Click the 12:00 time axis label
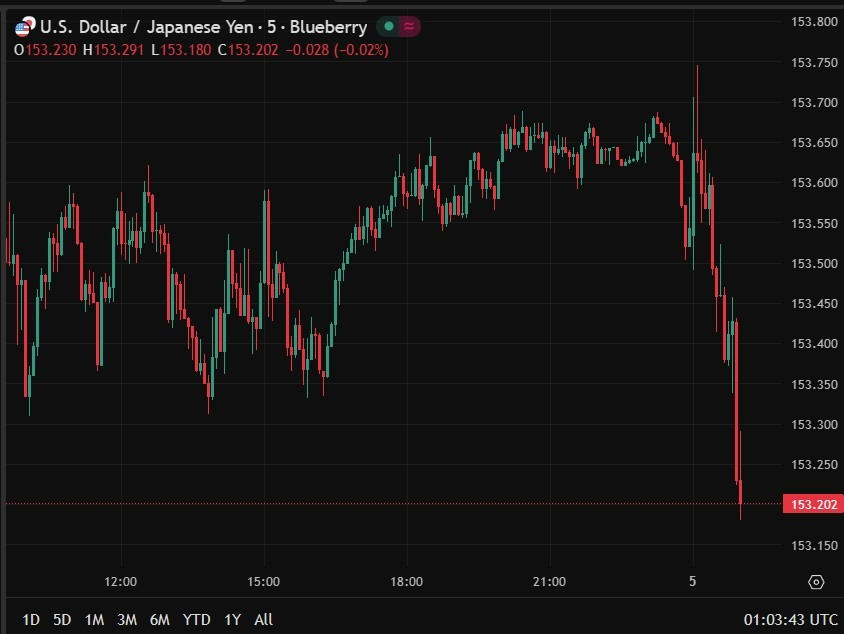The width and height of the screenshot is (844, 634). pos(120,582)
